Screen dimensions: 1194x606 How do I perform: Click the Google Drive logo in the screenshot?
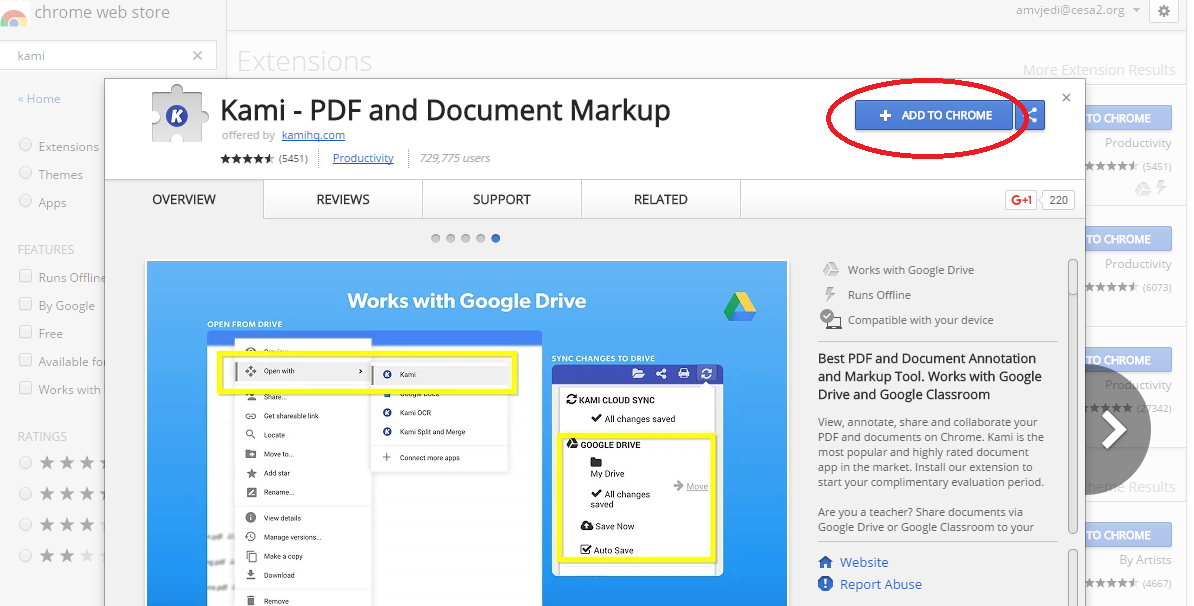(739, 306)
